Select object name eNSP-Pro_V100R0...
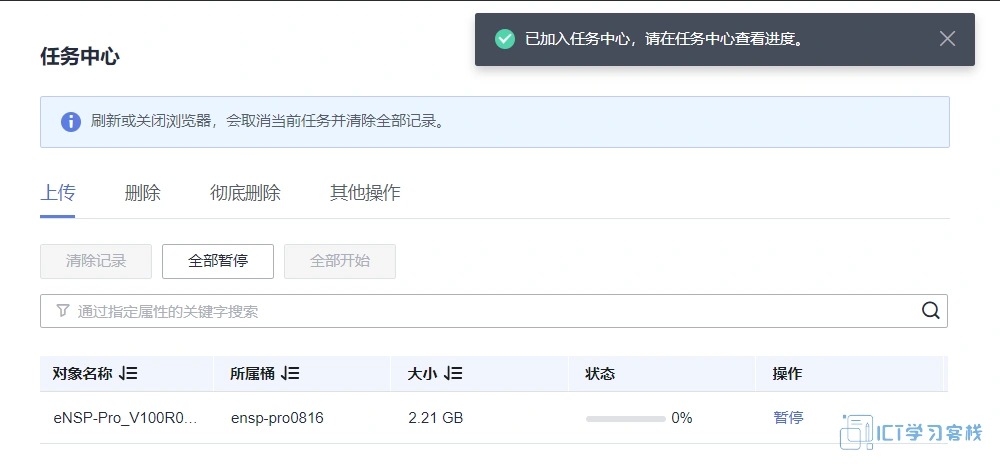 click(x=126, y=418)
